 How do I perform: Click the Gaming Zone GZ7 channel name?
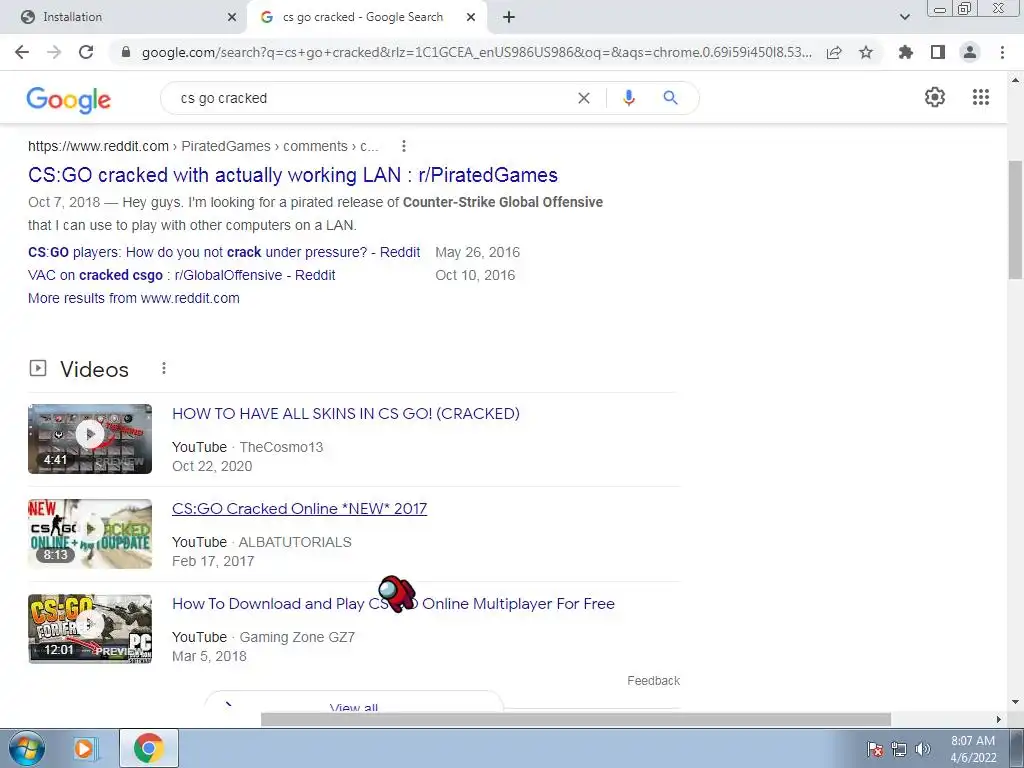point(297,637)
